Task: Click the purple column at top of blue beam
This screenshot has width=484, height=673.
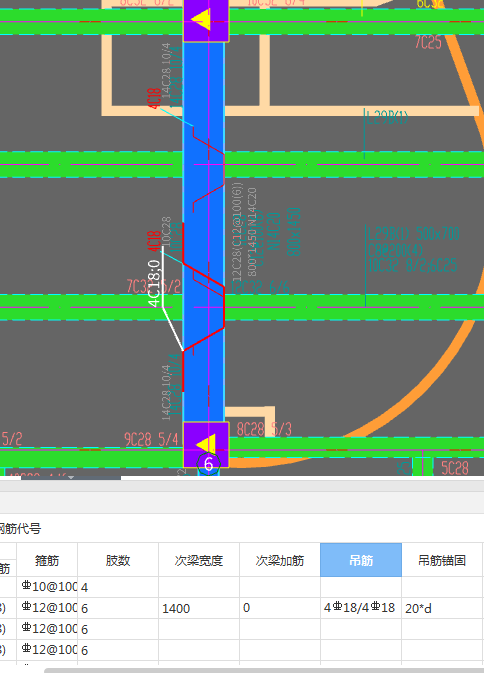Action: pyautogui.click(x=206, y=21)
